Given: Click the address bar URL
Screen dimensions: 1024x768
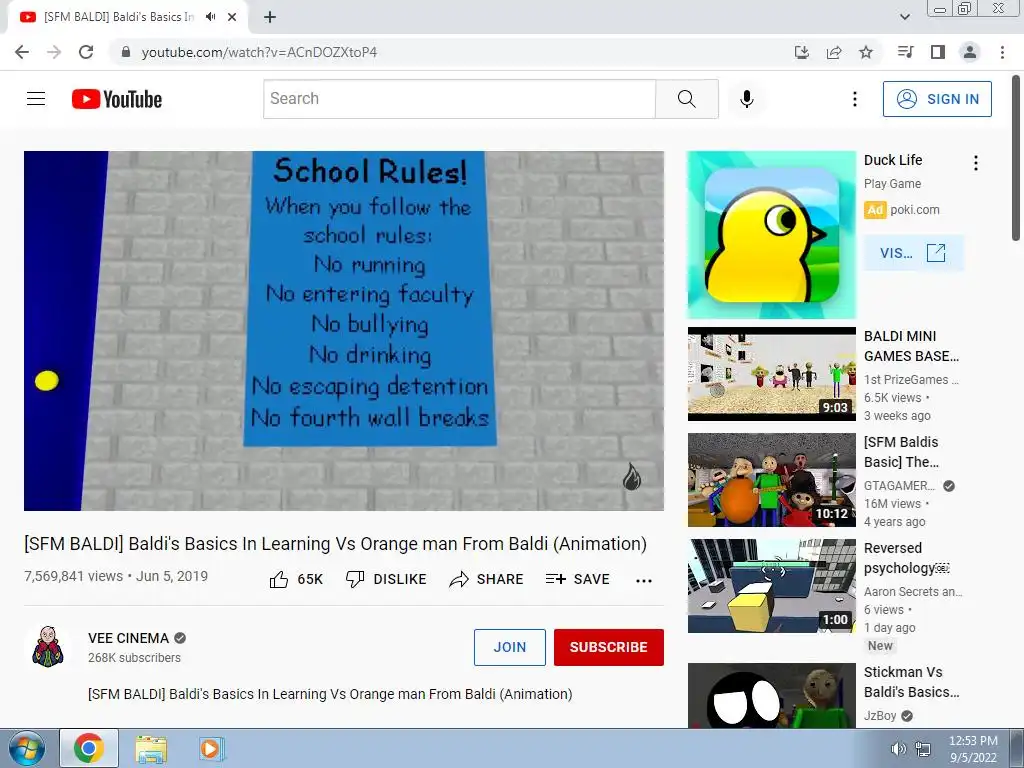Looking at the screenshot, I should click(x=259, y=52).
